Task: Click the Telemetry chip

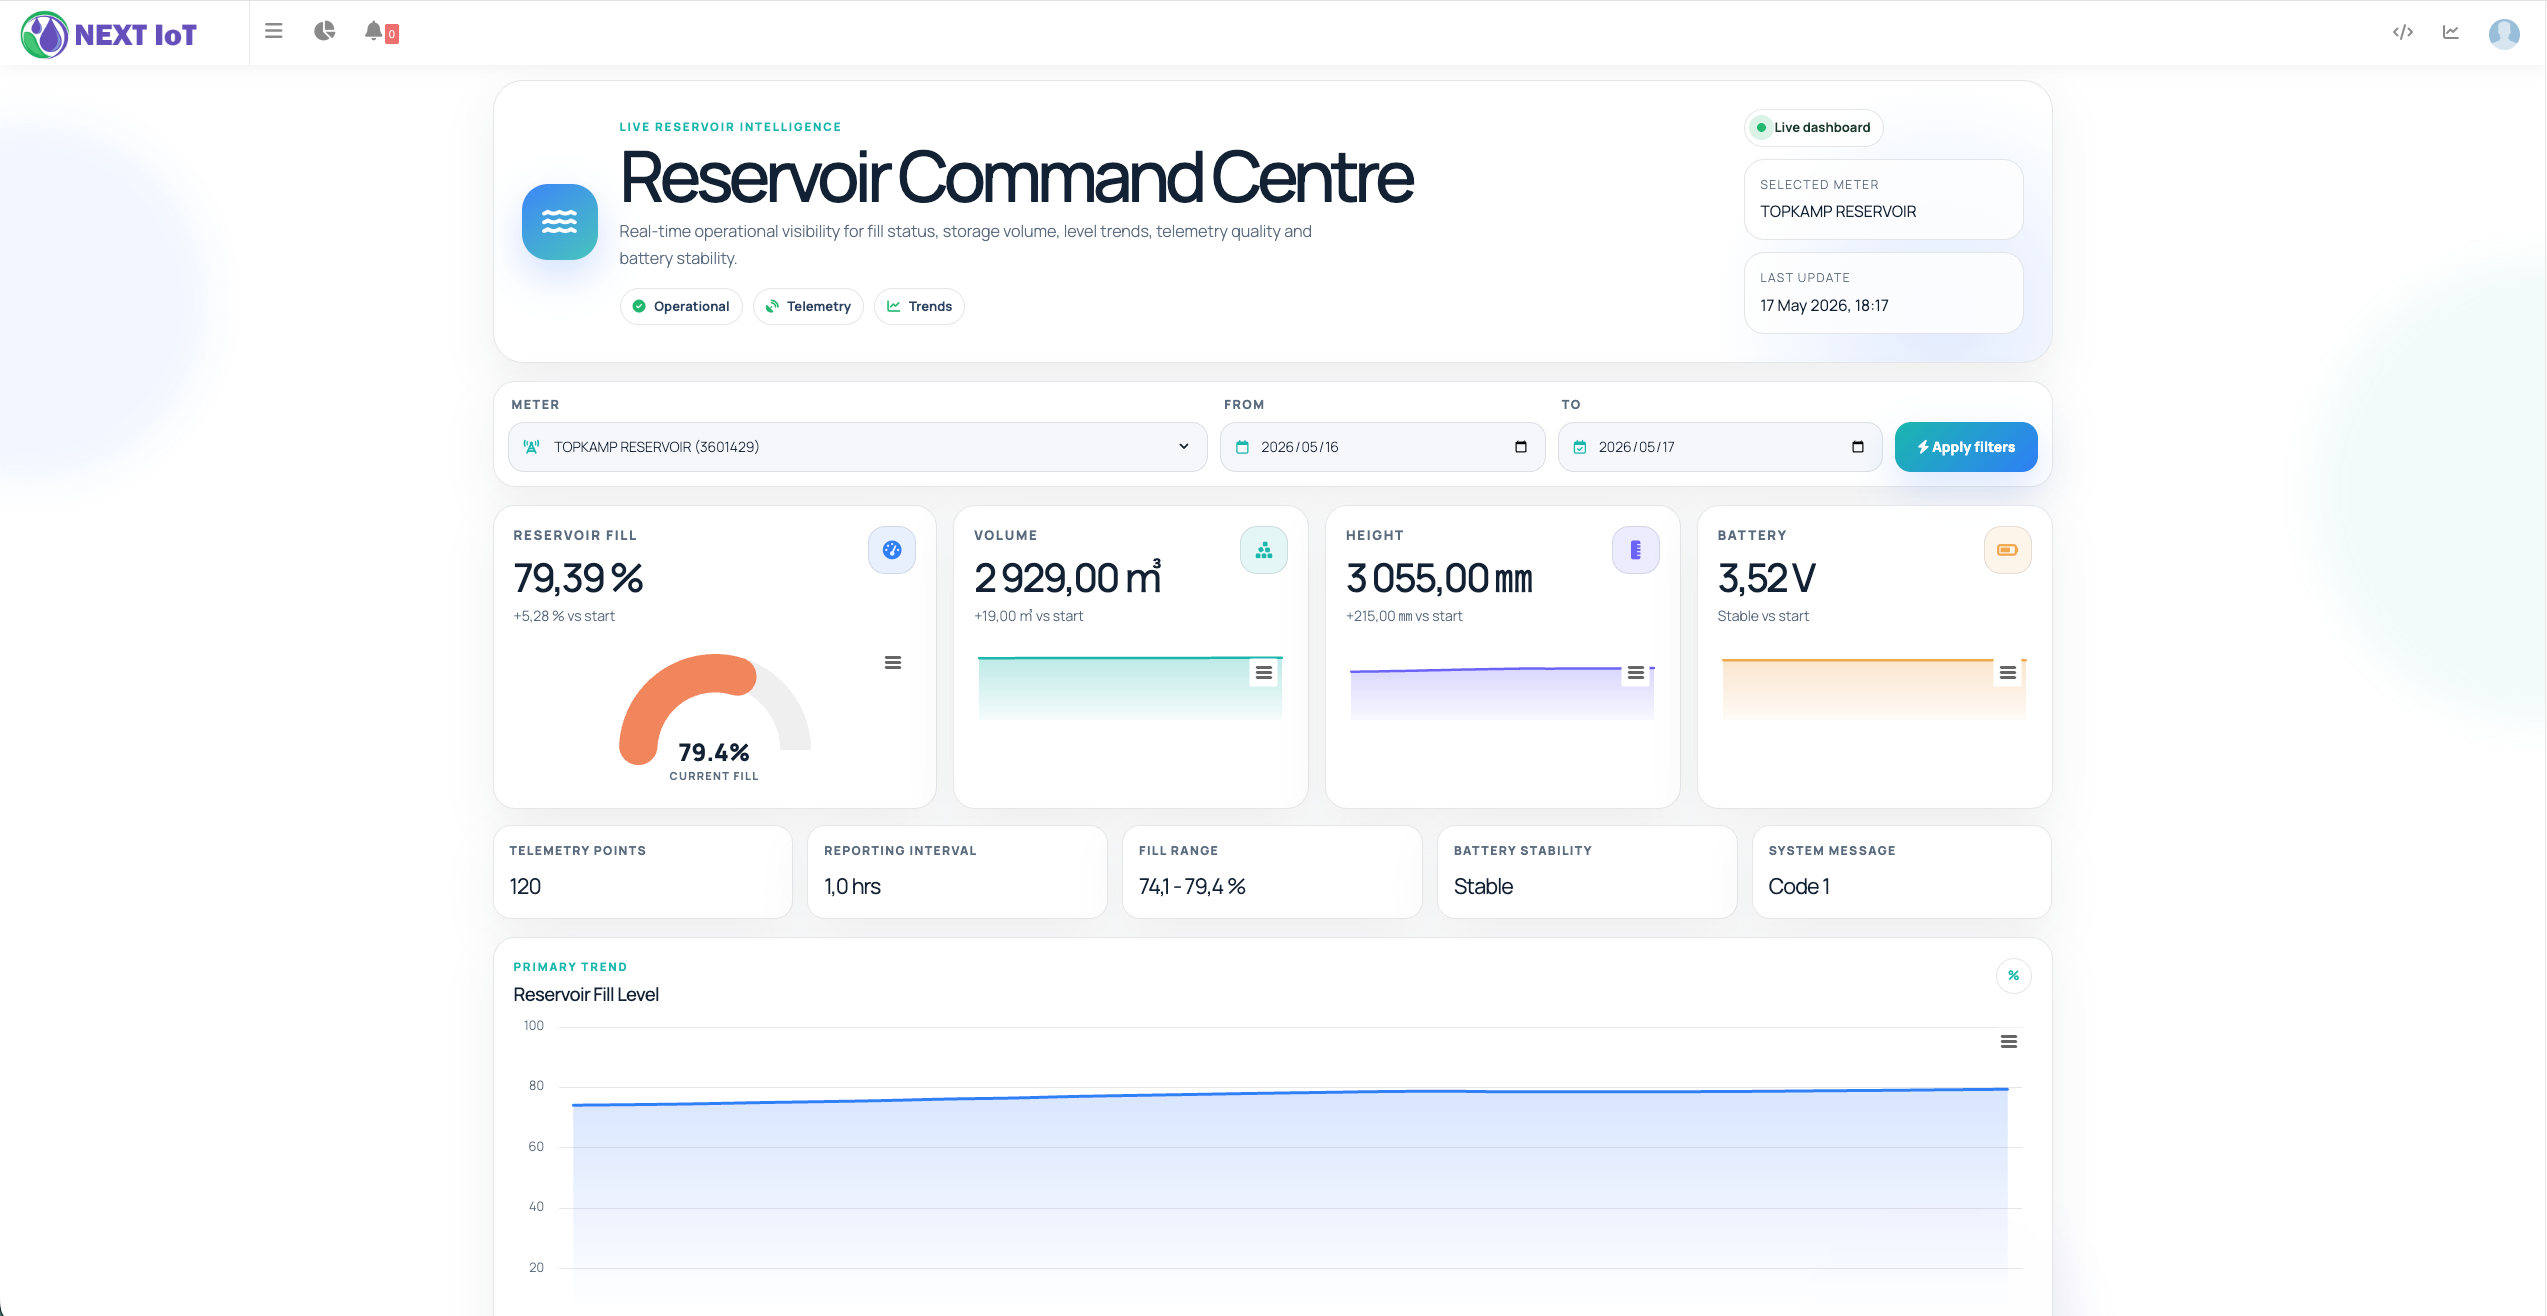Action: click(x=808, y=306)
